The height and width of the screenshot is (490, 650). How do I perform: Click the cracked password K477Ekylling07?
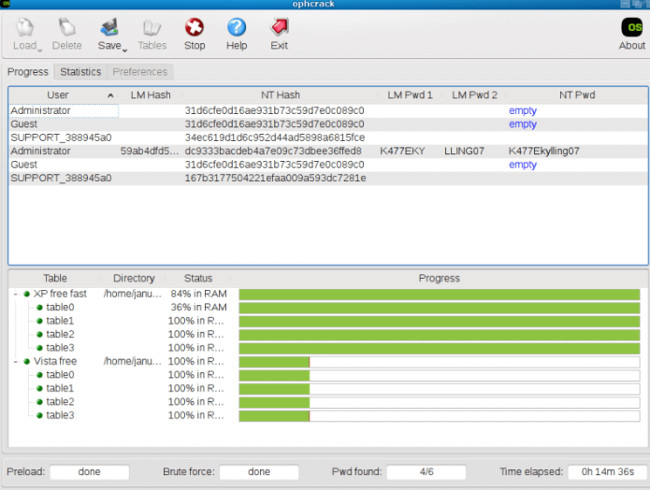544,151
